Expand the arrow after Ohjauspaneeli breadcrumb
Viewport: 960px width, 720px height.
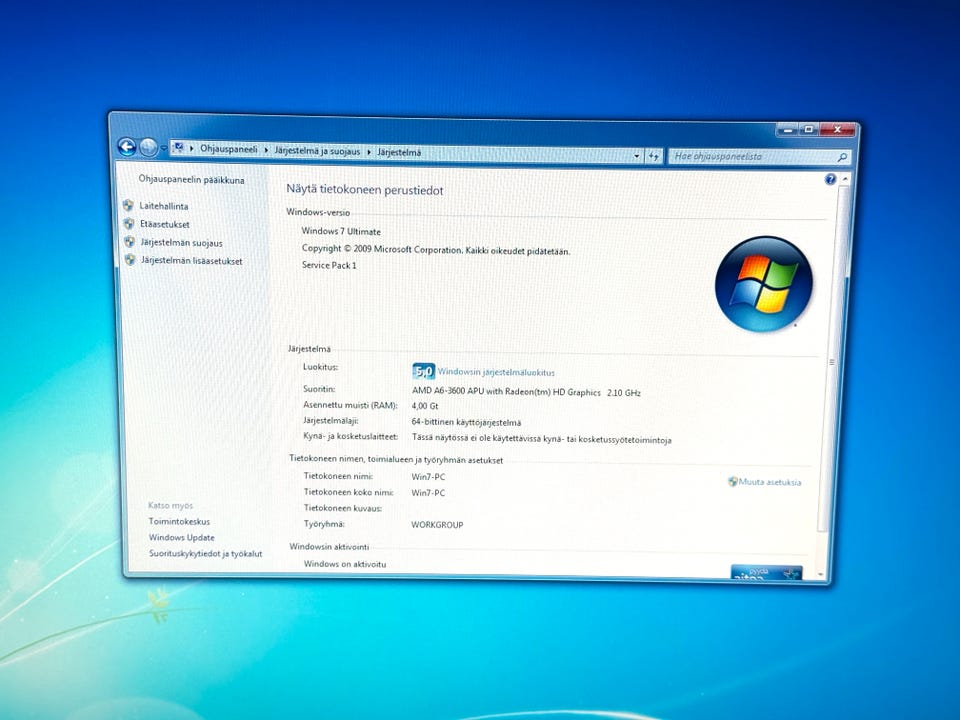[x=266, y=150]
